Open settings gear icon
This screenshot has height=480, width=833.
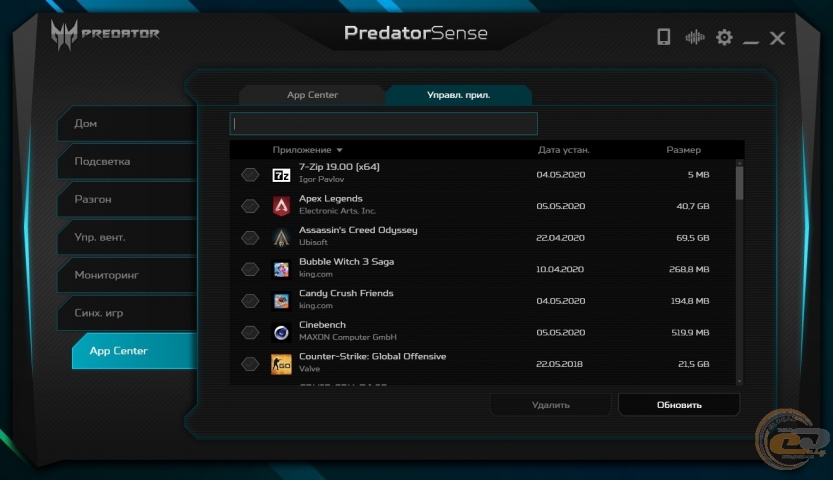(x=724, y=37)
